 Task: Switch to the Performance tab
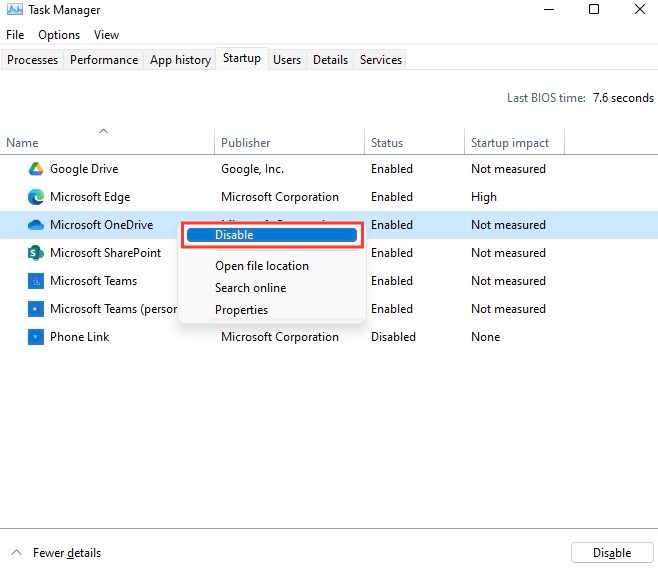coord(104,60)
